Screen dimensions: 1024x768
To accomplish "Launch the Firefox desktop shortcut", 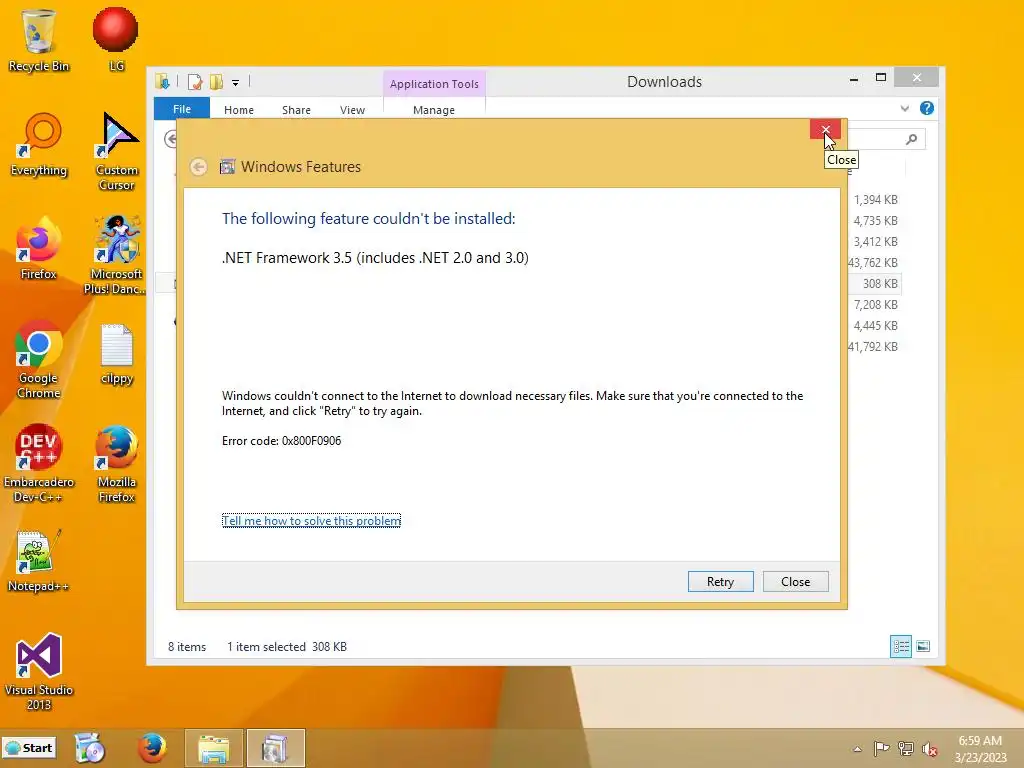I will [39, 248].
